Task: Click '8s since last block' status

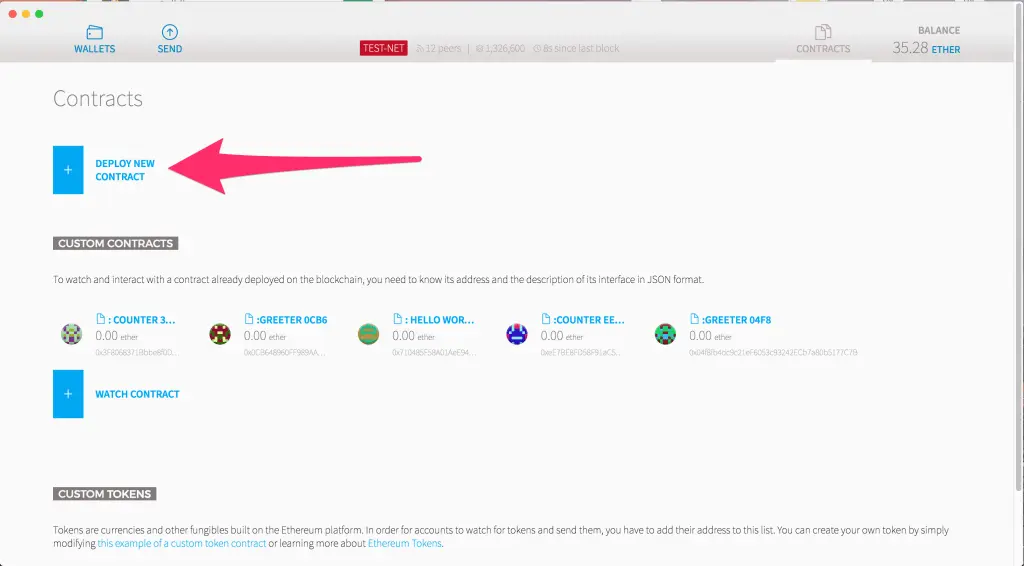Action: [581, 48]
